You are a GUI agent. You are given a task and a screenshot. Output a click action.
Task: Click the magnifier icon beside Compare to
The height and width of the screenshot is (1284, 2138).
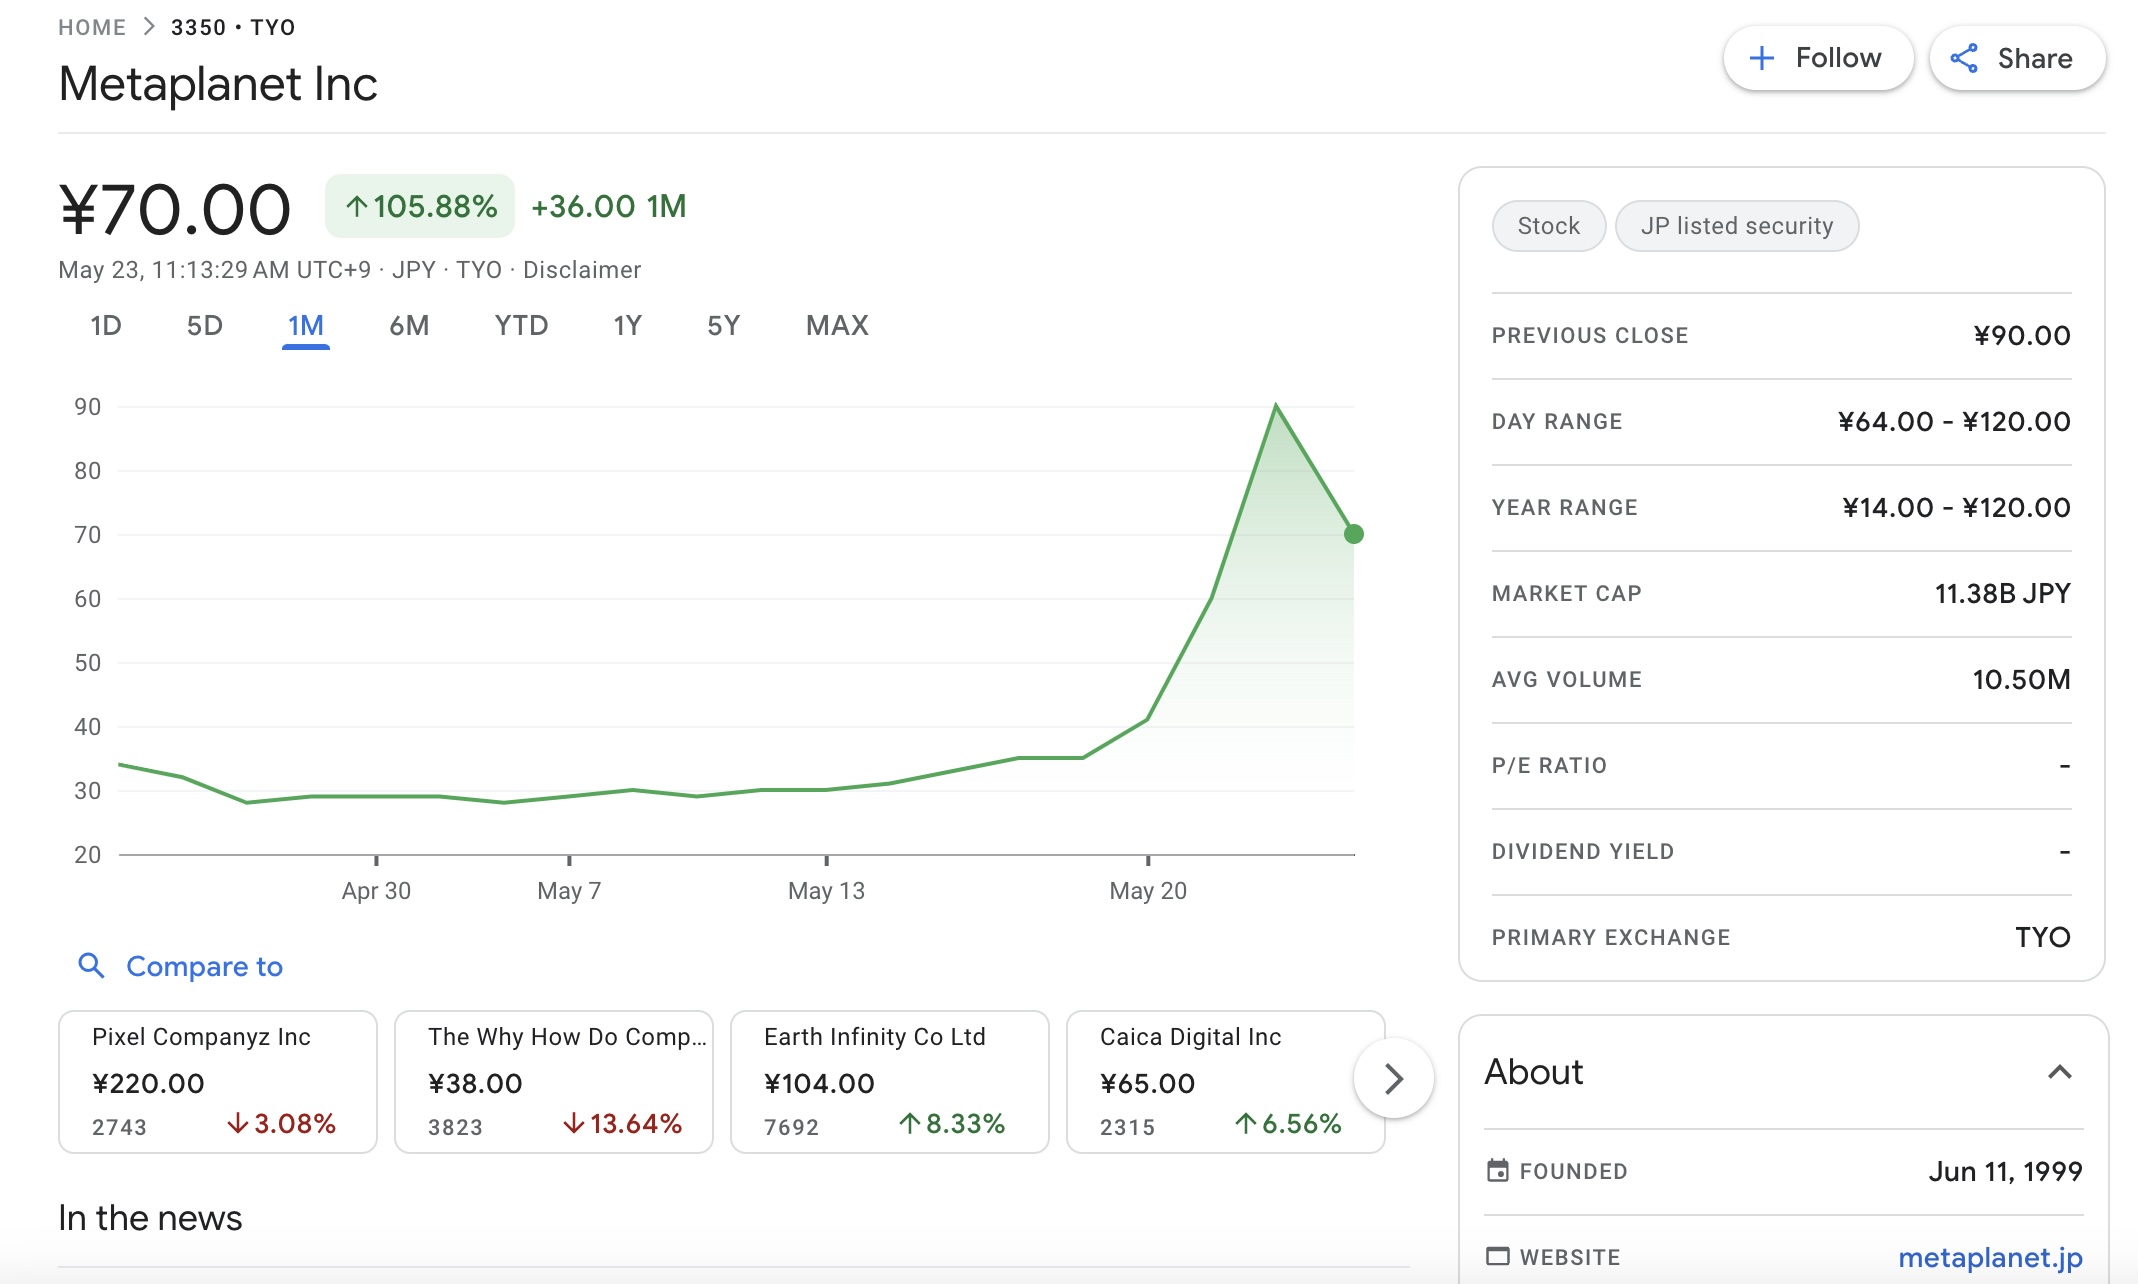91,965
